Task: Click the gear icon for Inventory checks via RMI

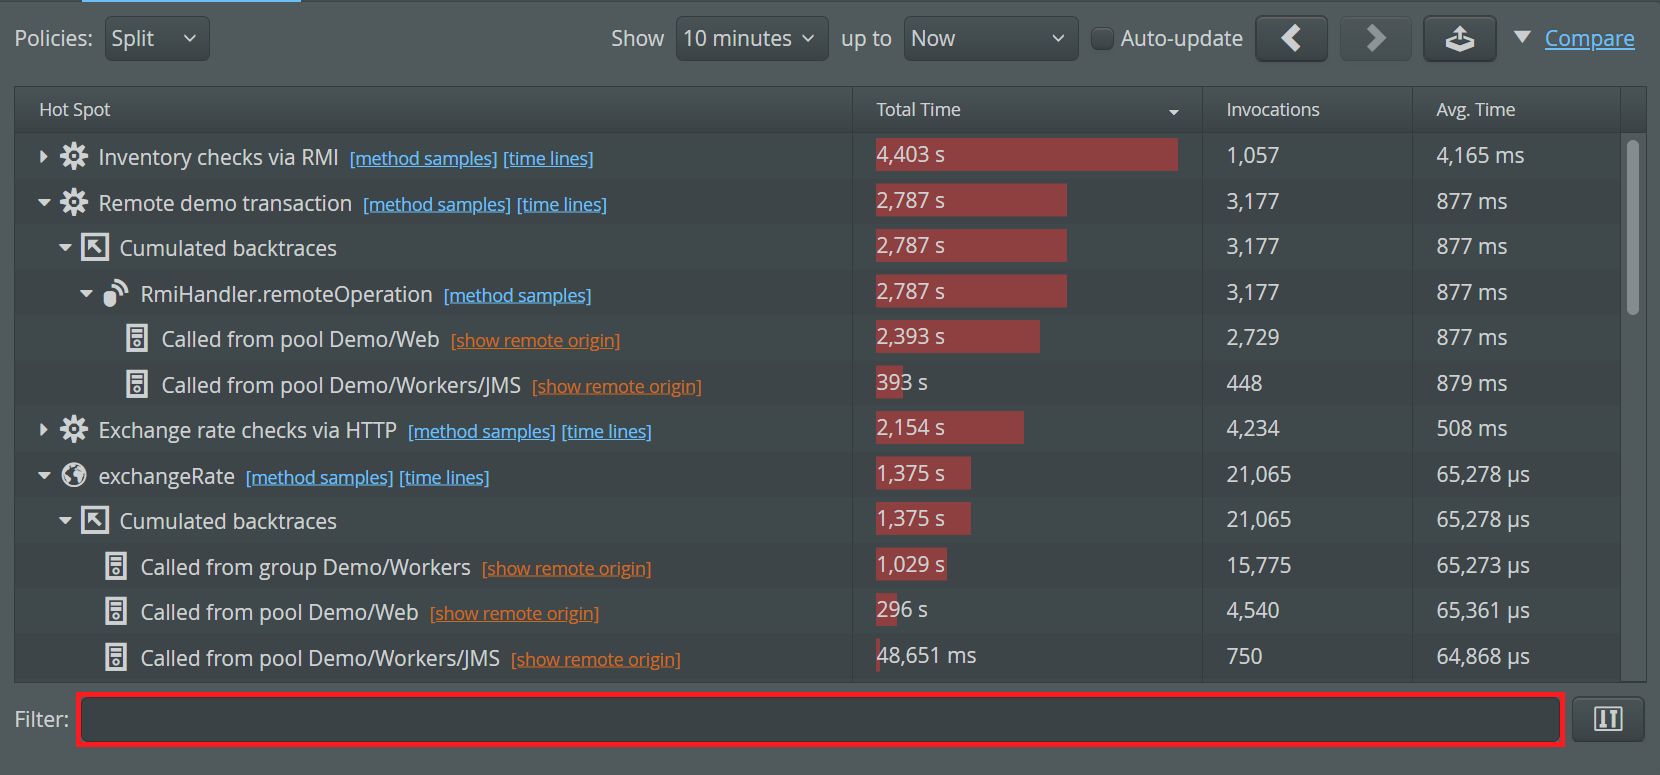Action: (74, 157)
